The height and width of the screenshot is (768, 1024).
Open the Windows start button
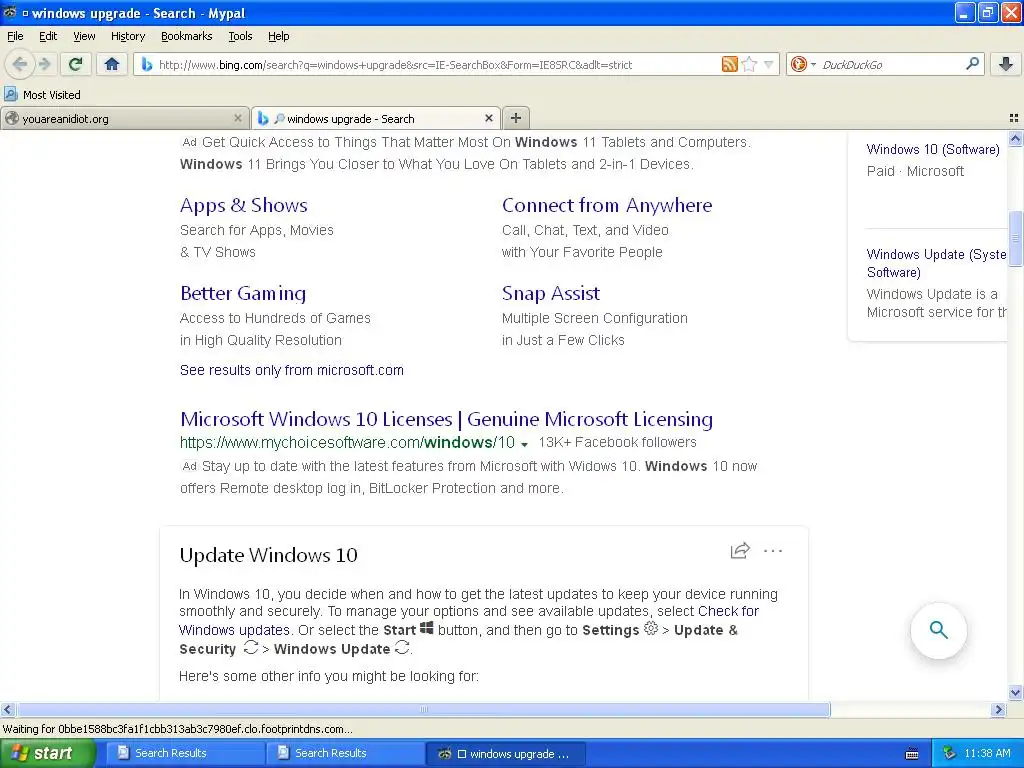point(46,753)
